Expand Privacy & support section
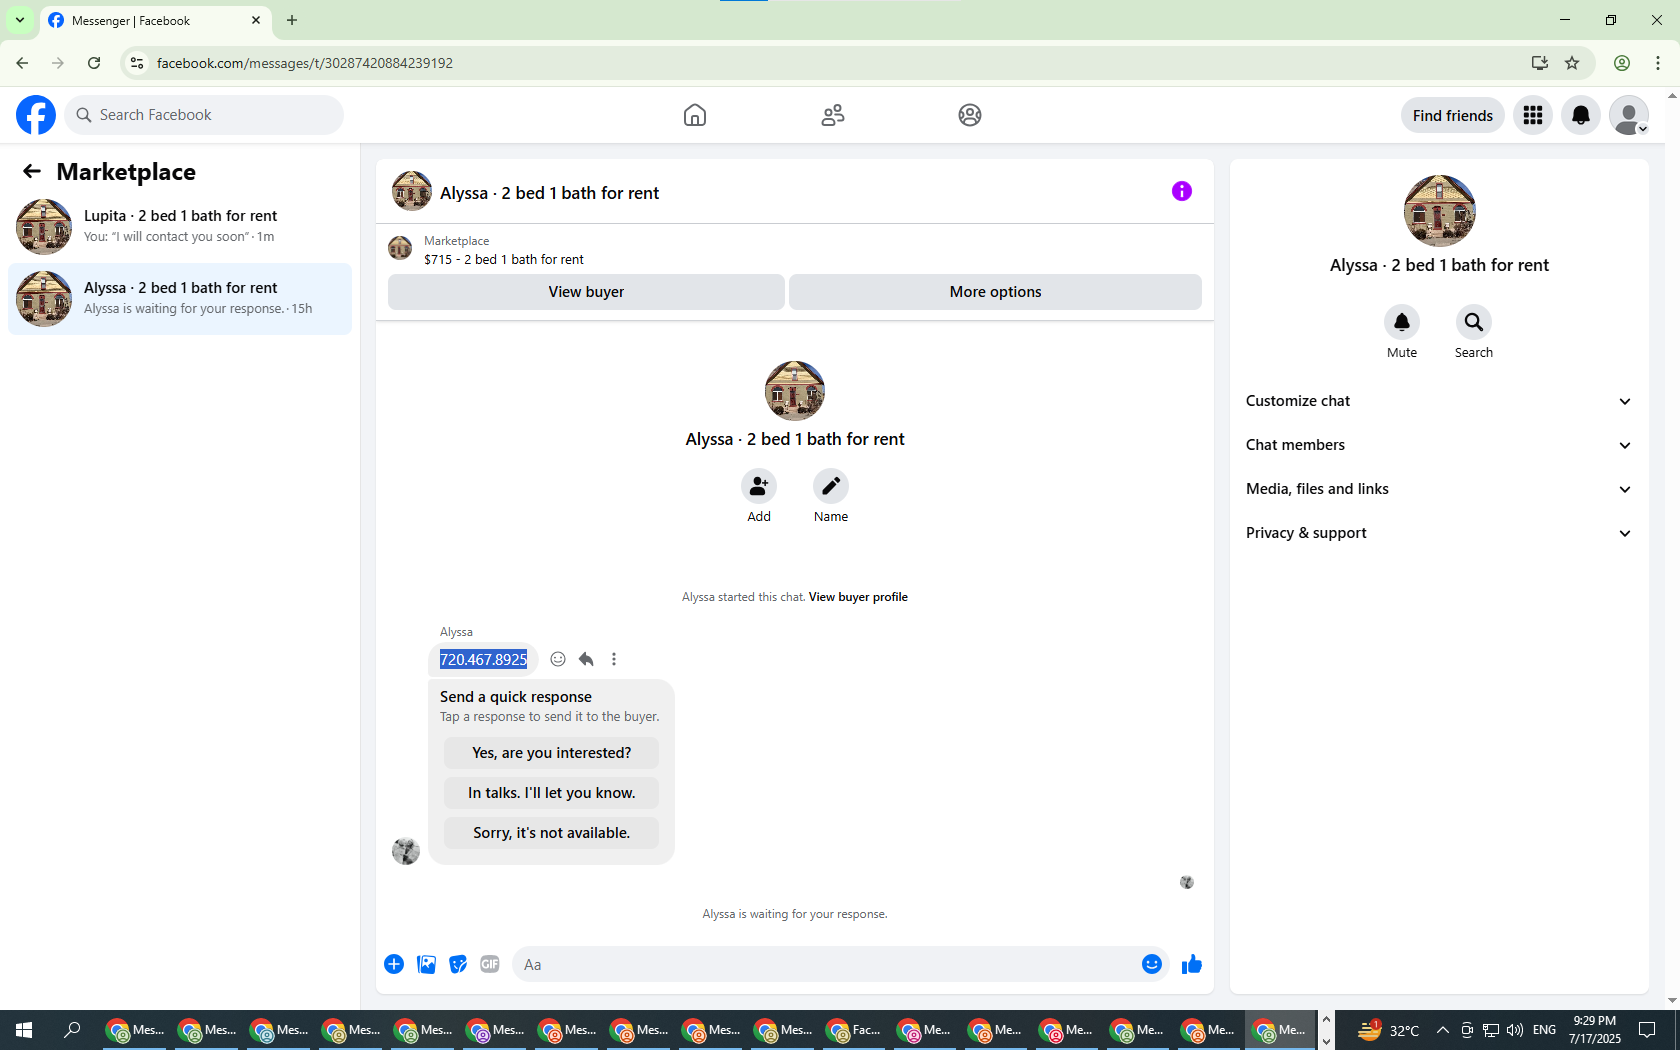This screenshot has width=1680, height=1050. point(1439,533)
